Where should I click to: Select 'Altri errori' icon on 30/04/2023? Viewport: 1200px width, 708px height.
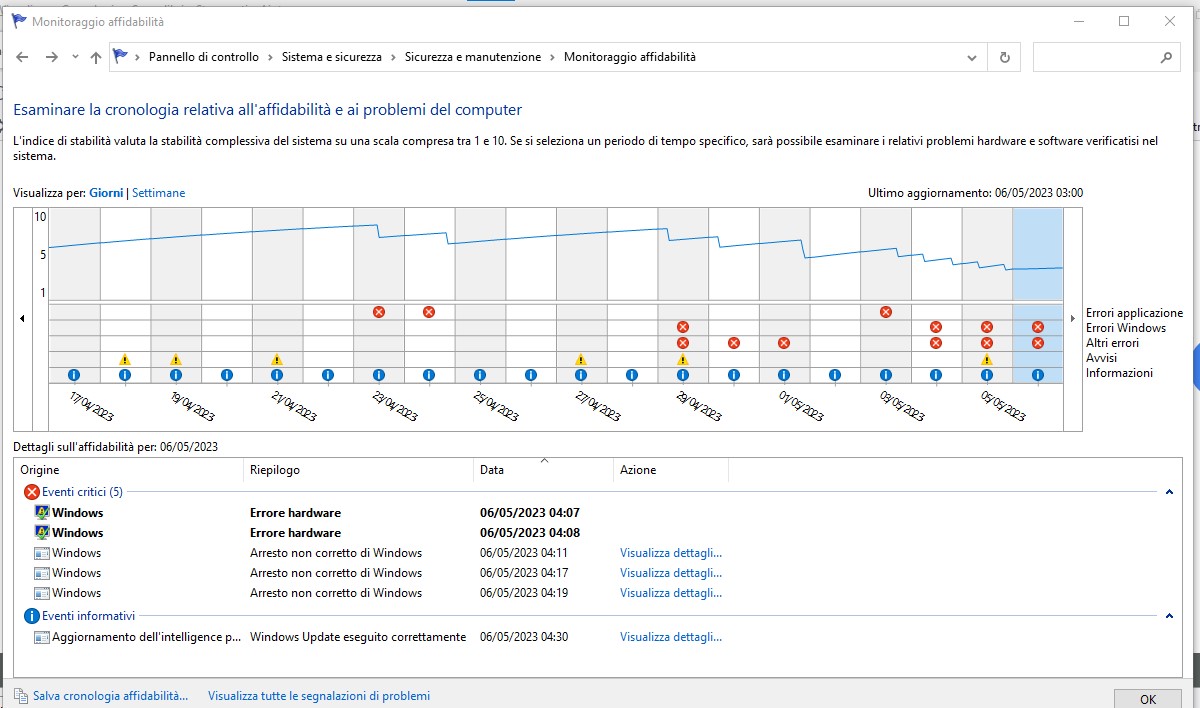coord(734,343)
